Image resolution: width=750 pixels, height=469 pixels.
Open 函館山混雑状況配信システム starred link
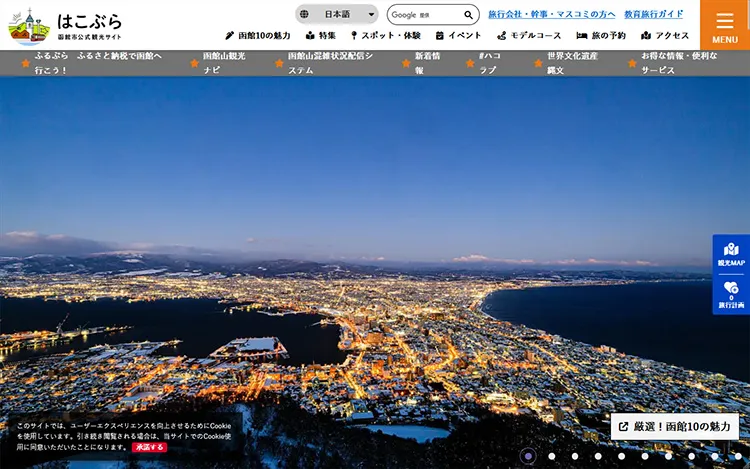click(x=324, y=63)
